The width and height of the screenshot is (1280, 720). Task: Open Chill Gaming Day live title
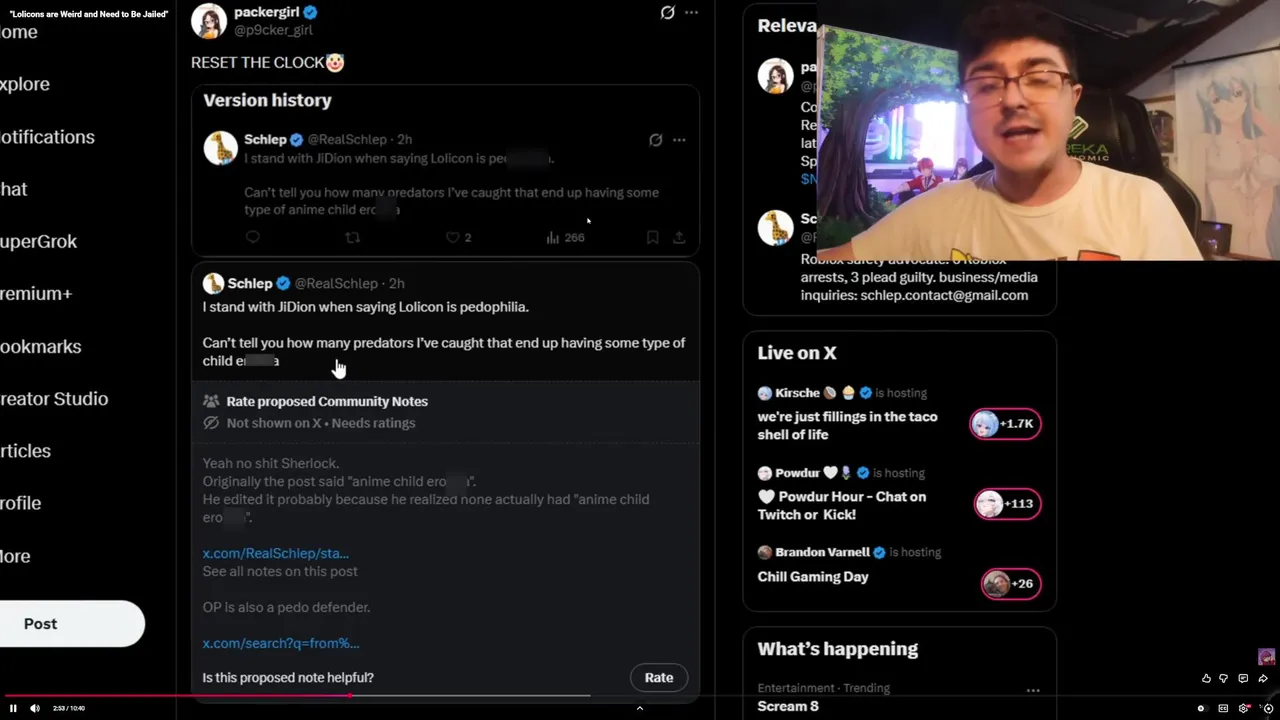point(813,577)
